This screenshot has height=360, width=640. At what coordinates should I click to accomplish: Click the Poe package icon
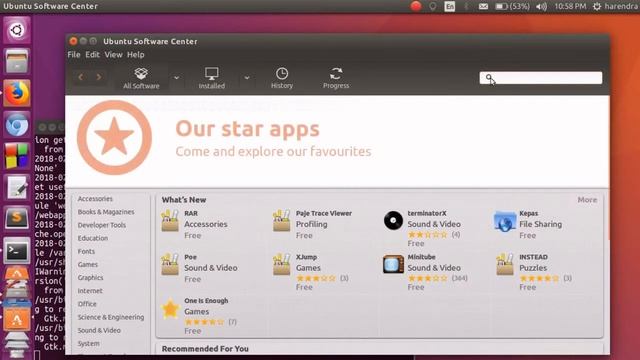coord(170,264)
